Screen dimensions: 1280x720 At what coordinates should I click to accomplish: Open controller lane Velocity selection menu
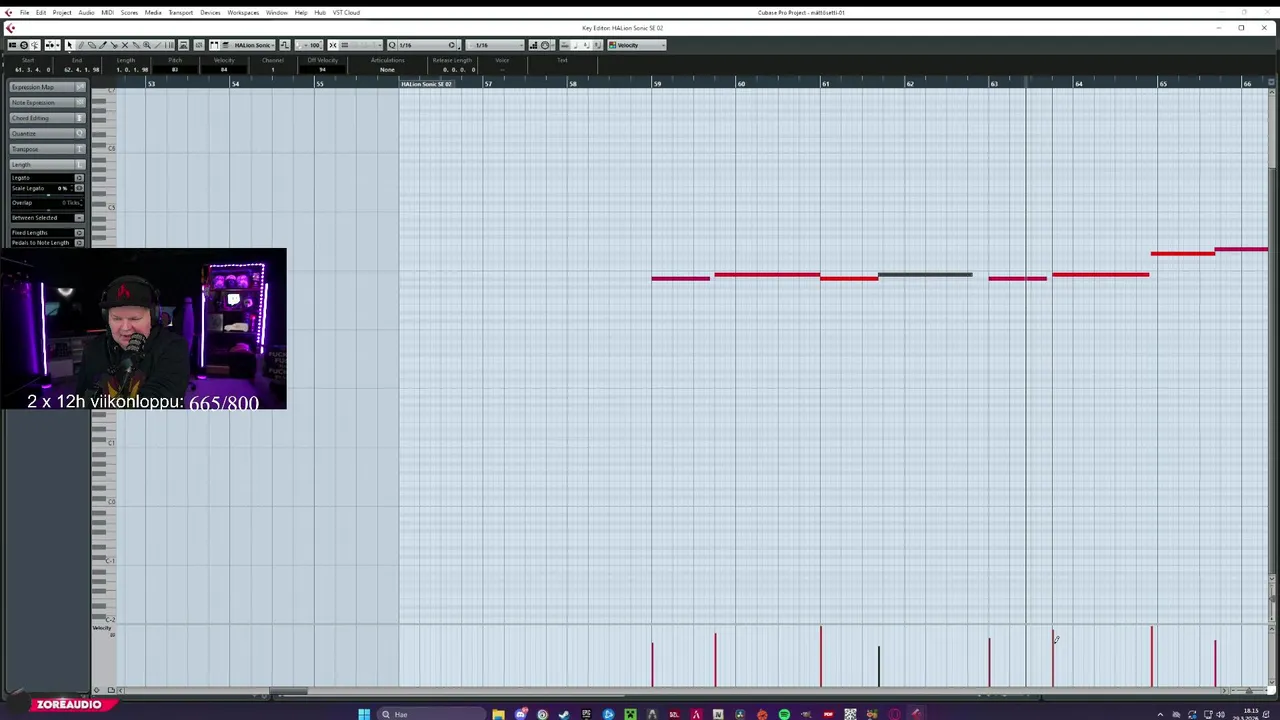[x=102, y=628]
